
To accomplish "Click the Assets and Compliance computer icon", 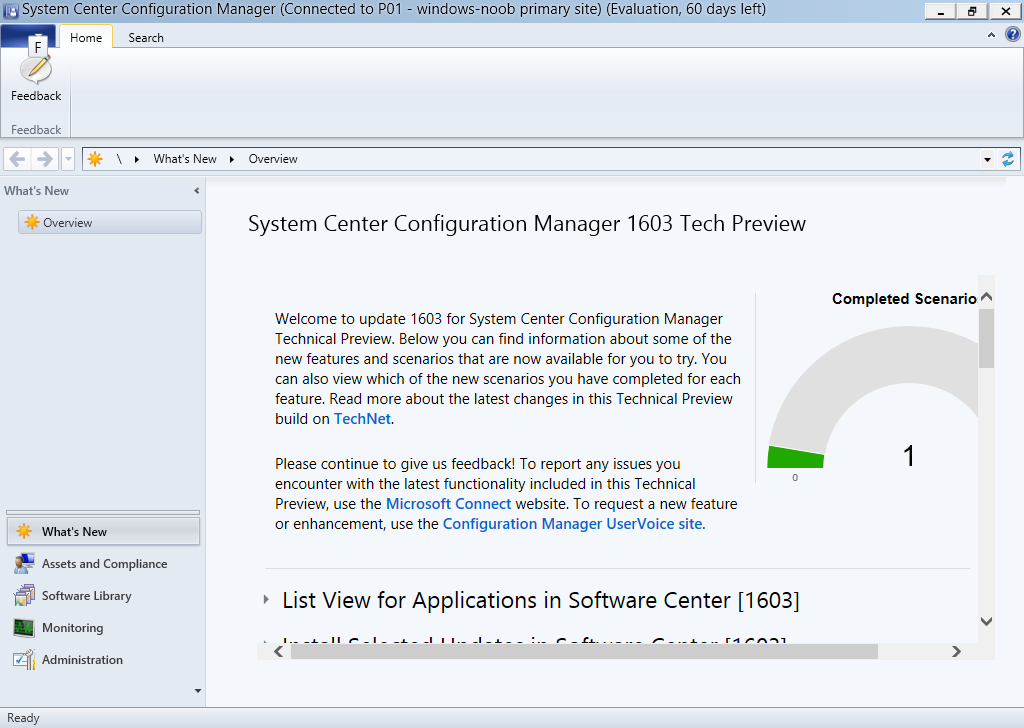I will point(24,563).
